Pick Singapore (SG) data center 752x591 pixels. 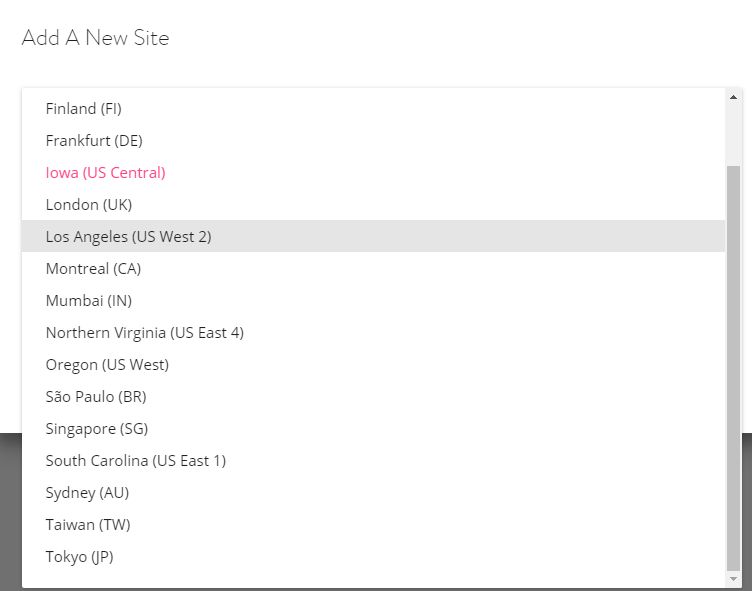(x=97, y=428)
